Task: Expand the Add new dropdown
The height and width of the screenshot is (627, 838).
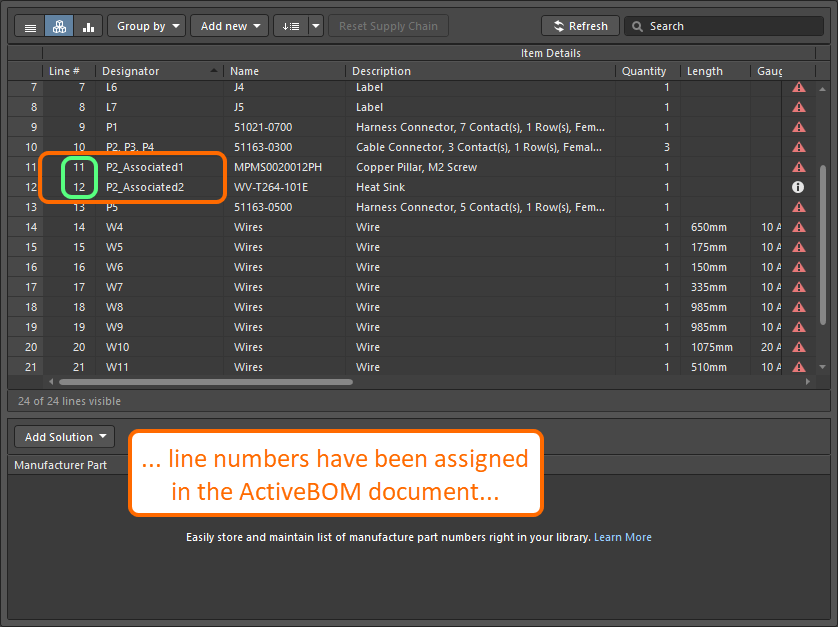Action: (230, 26)
